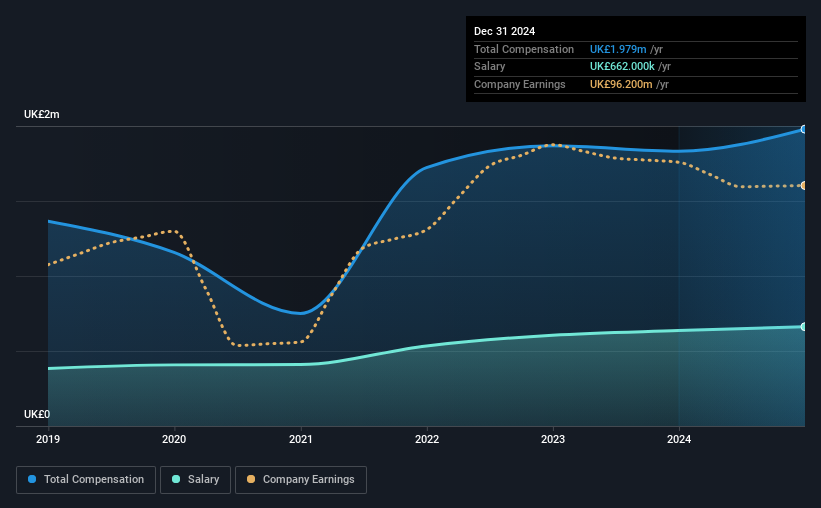Click the orange Company Earnings endpoint marker

click(804, 185)
